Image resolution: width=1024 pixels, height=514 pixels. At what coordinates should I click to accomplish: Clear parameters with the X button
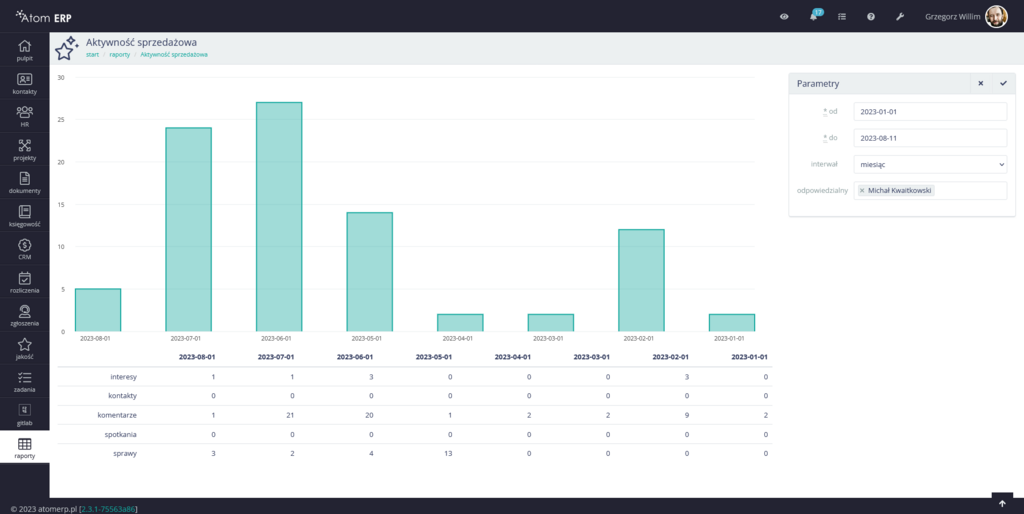coord(980,84)
